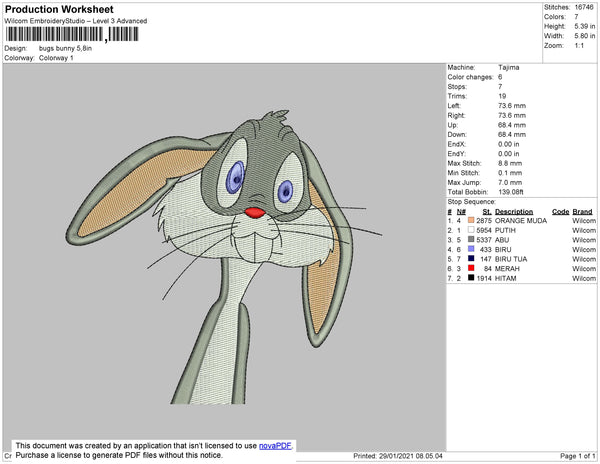Select stitches count '16746'
Viewport: 600px width, 464px height.
(584, 7)
